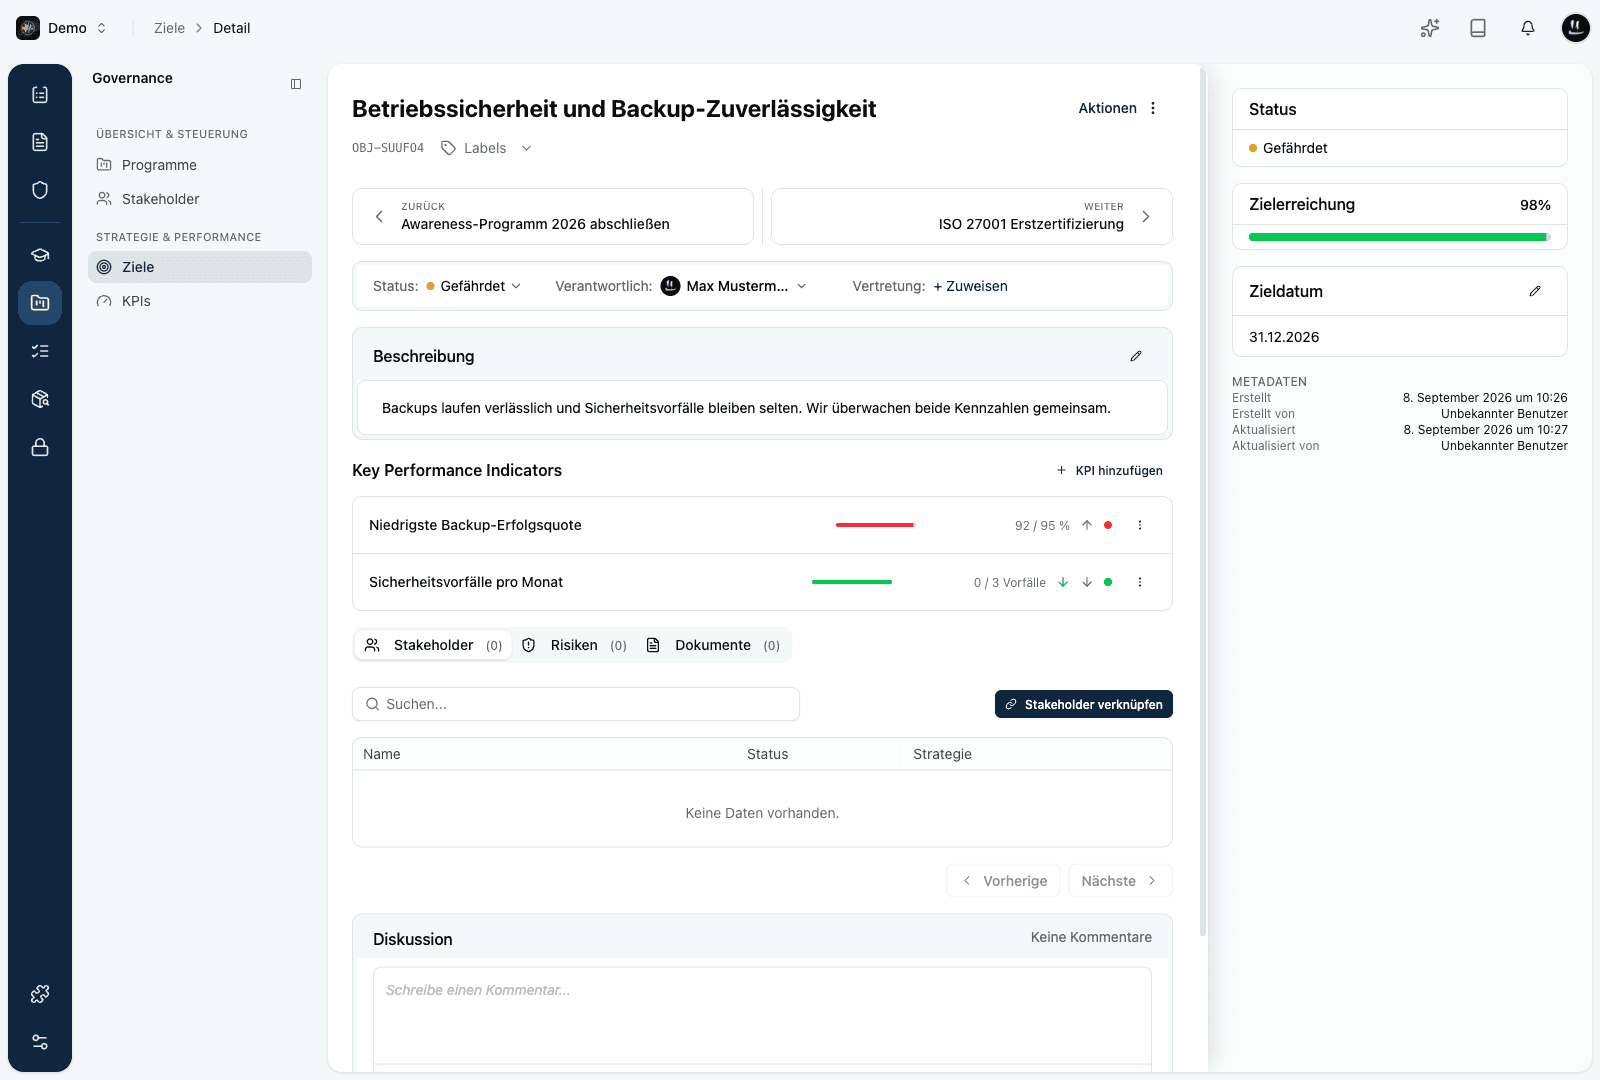The image size is (1600, 1080).
Task: Open the lock icon in left rail
Action: [40, 447]
